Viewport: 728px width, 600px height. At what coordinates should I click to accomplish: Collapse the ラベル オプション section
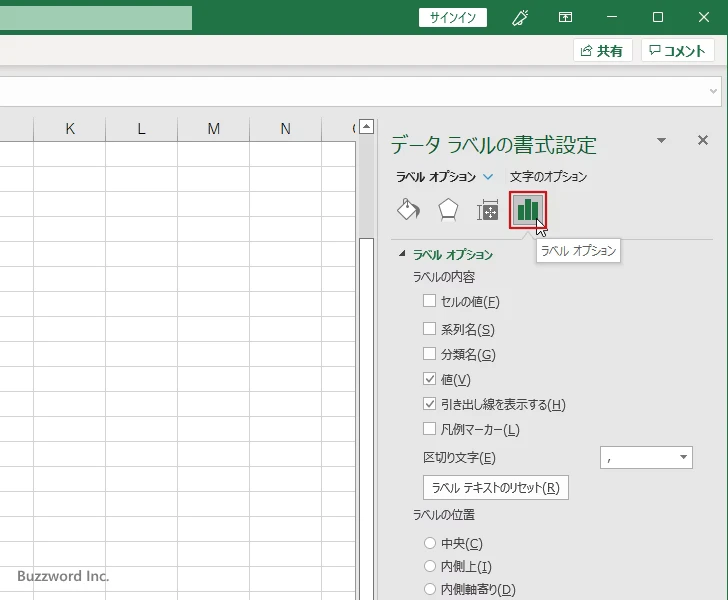[x=402, y=254]
